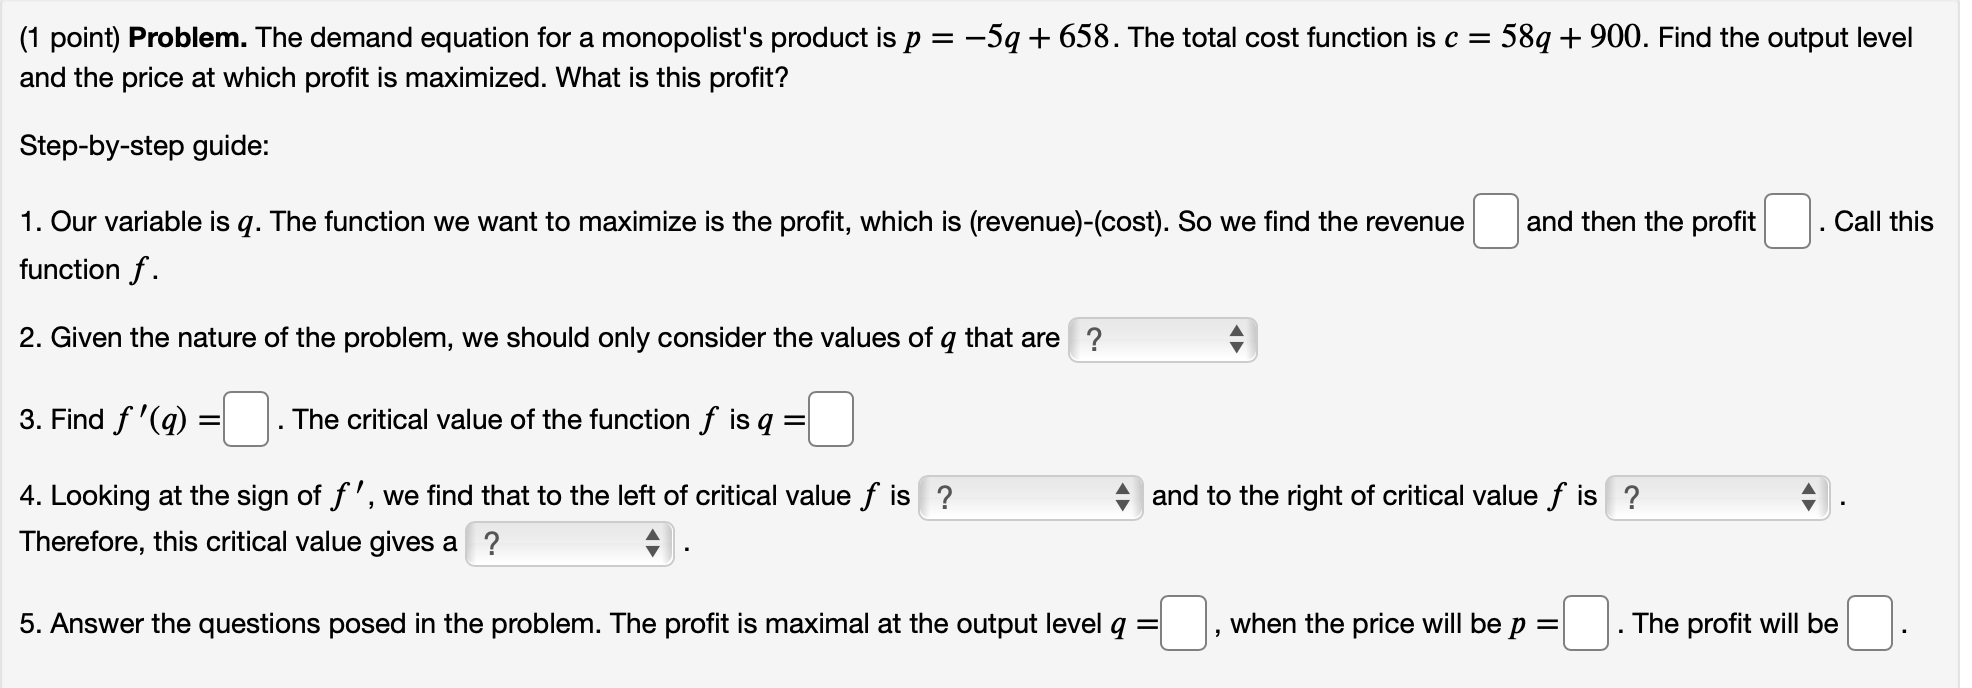Image resolution: width=1972 pixels, height=688 pixels.
Task: Click the '?' text in the maximum-minimum selector
Action: coord(492,543)
